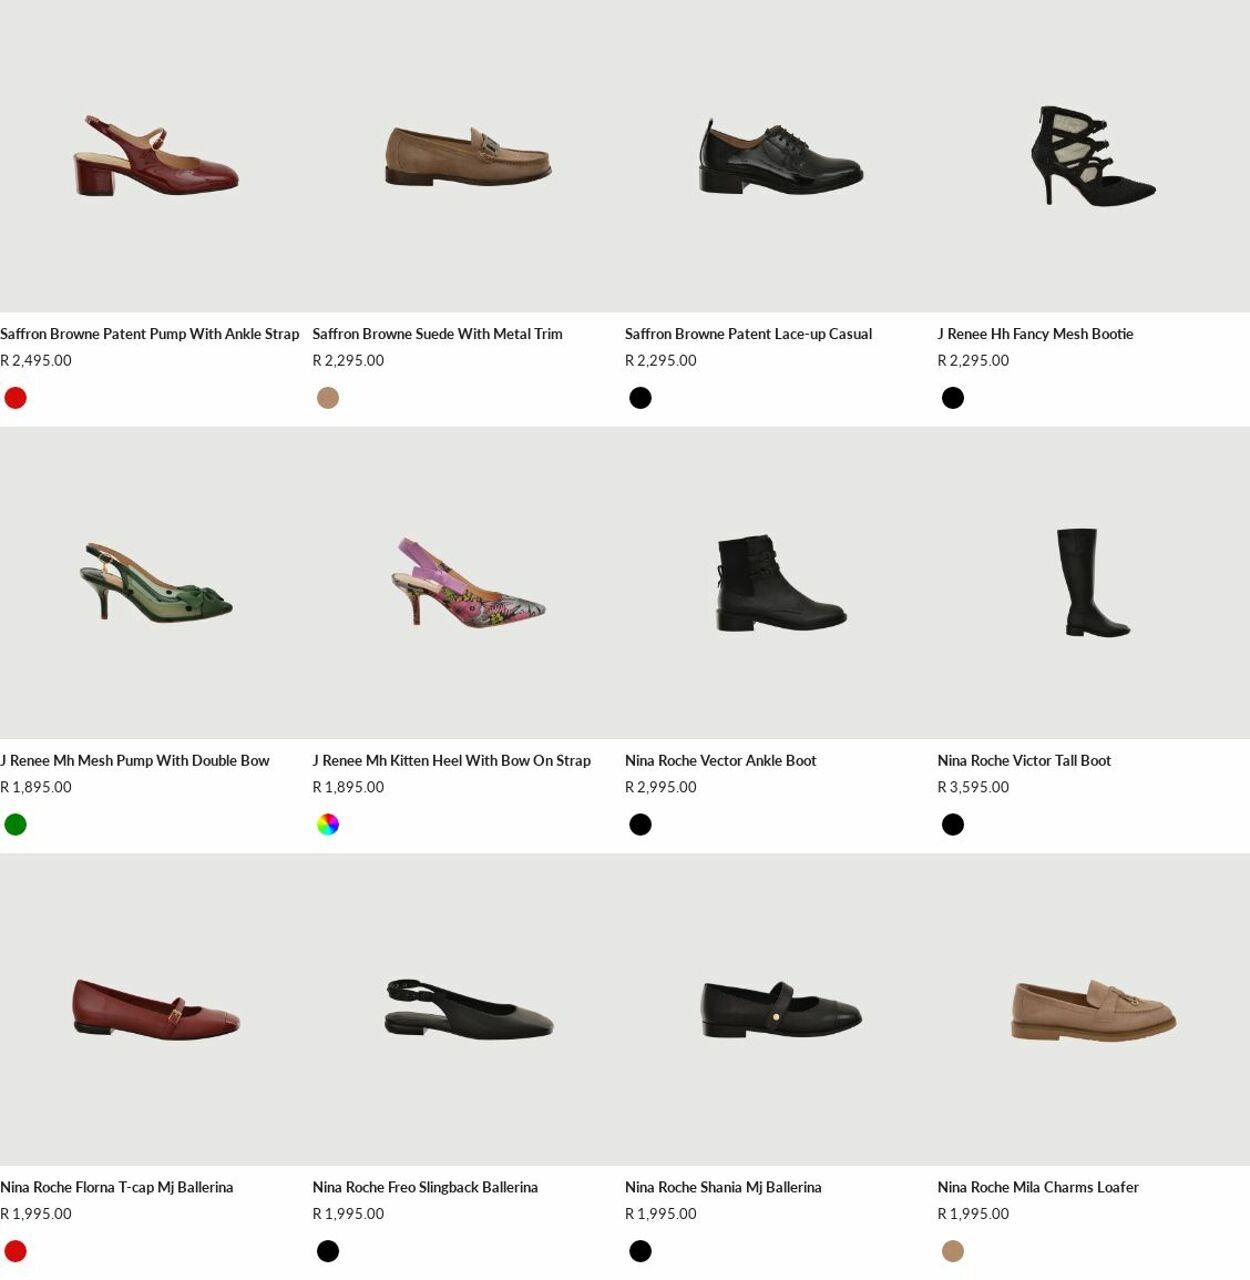
Task: View the green mesh slingback pump image
Action: click(x=156, y=583)
